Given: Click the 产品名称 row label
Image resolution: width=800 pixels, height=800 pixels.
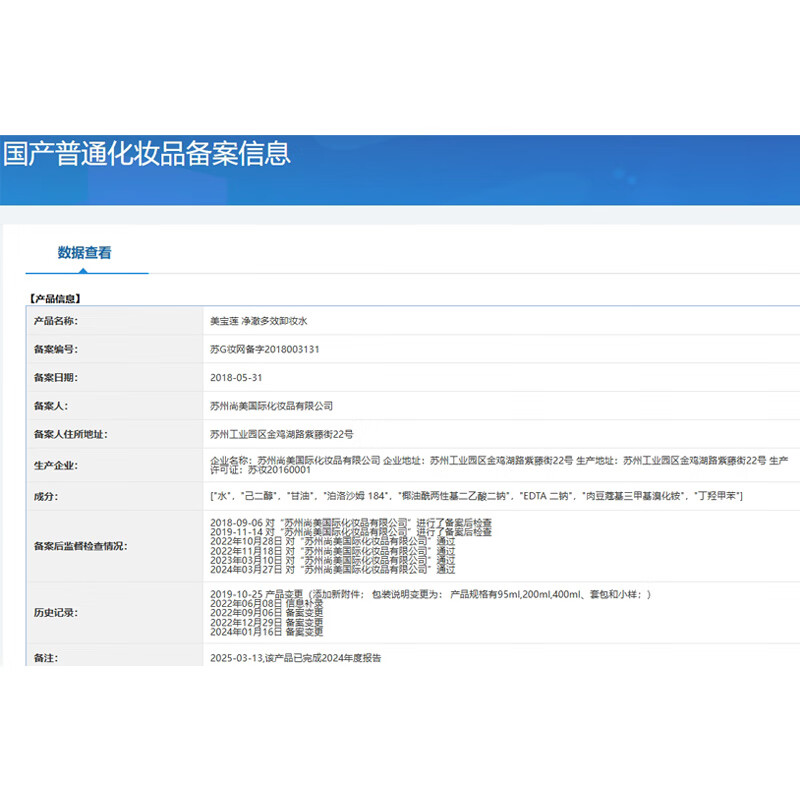Looking at the screenshot, I should pos(56,321).
